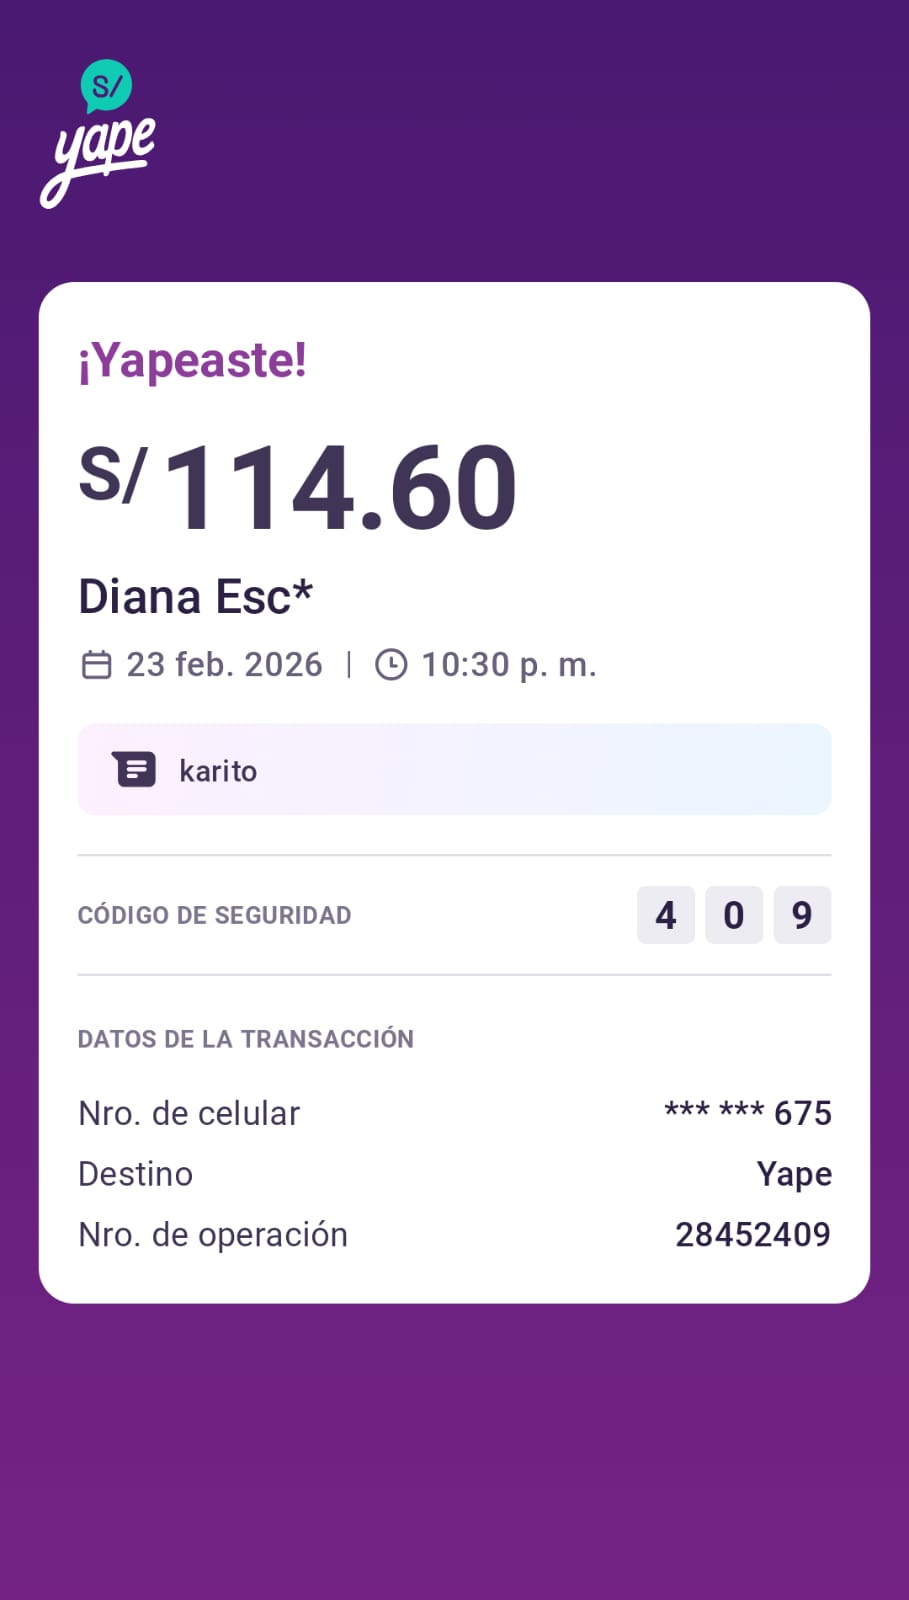Click the clock icon beside the time
This screenshot has width=909, height=1600.
(x=391, y=665)
